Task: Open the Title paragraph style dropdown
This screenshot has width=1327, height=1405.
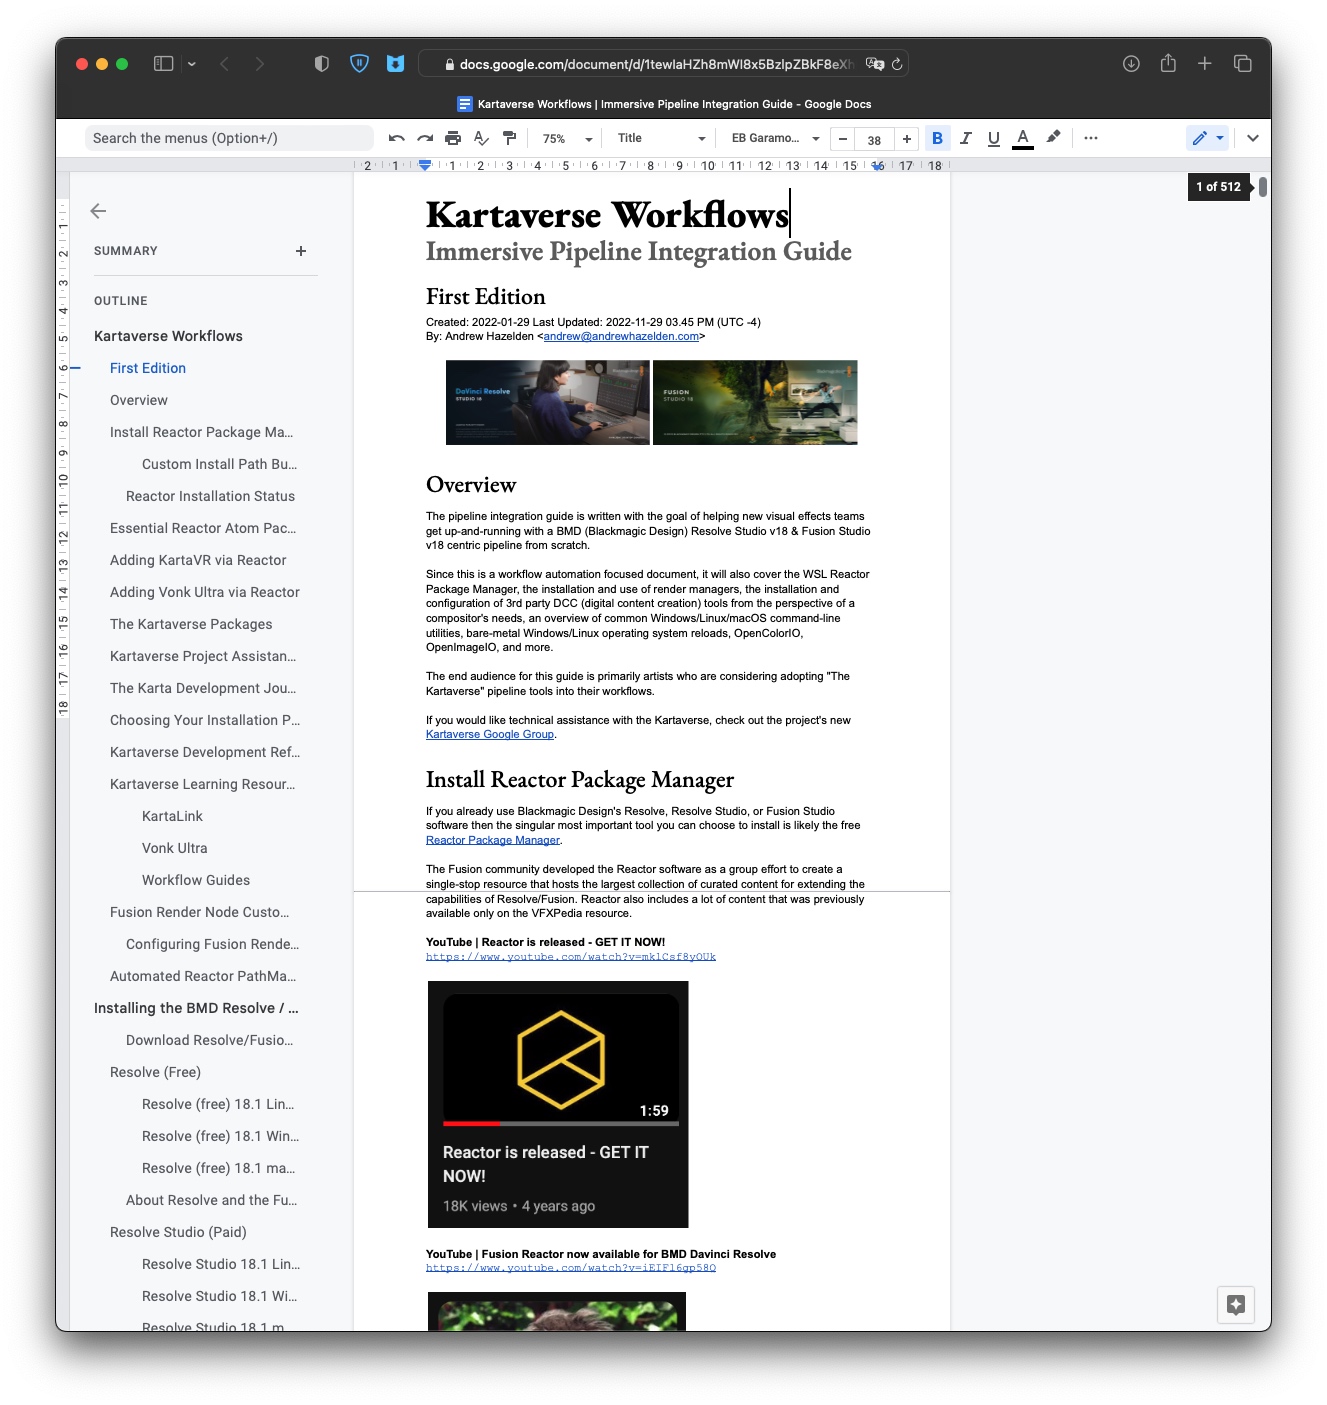Action: [661, 138]
